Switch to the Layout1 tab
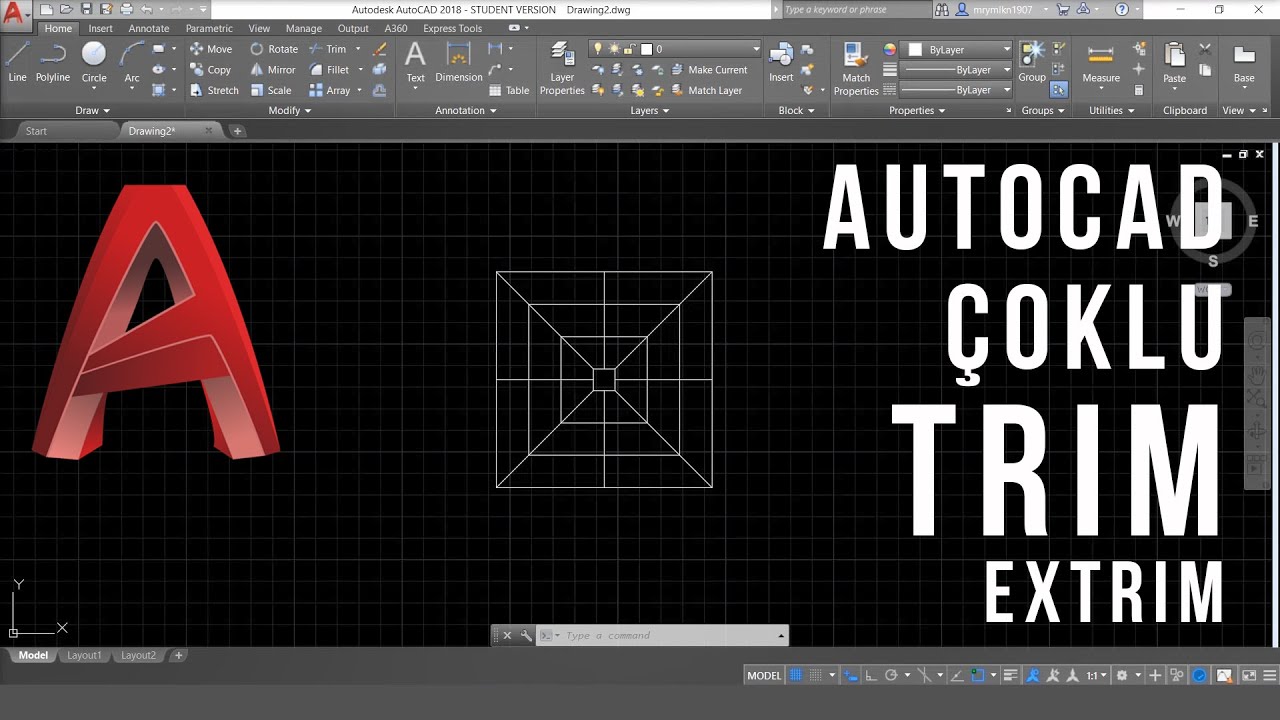Viewport: 1280px width, 720px height. pos(84,655)
